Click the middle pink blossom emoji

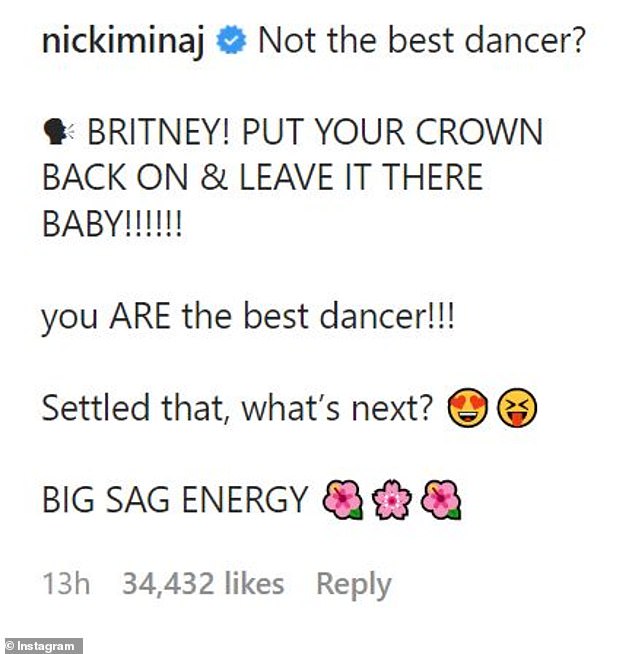tap(392, 501)
